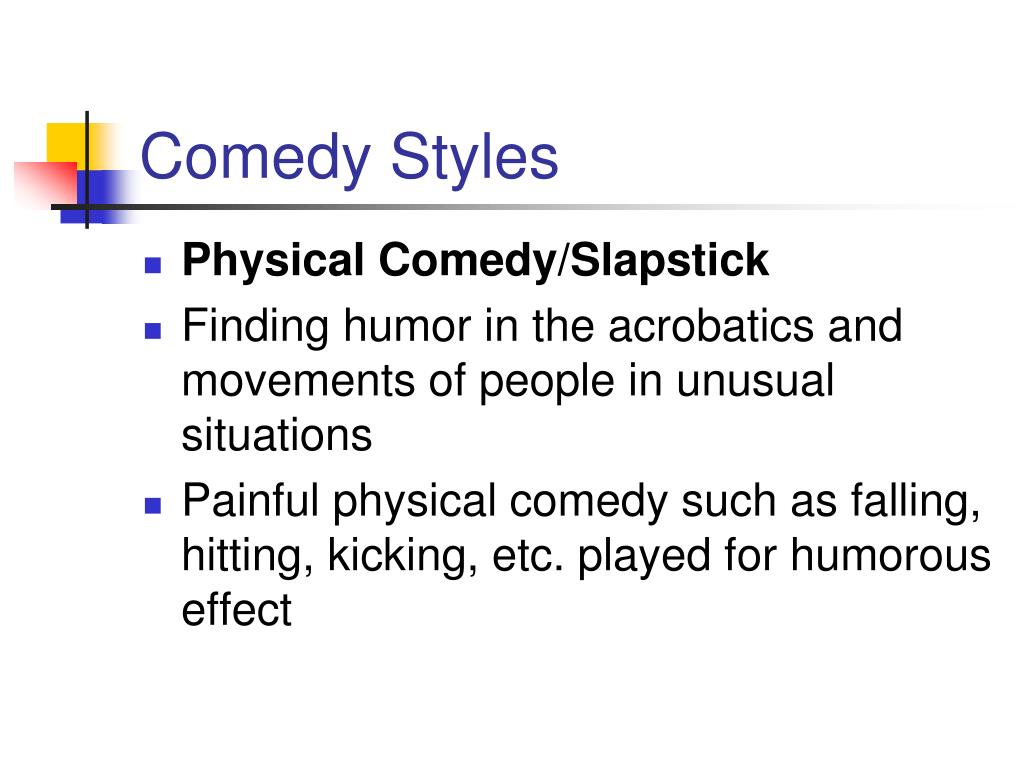Image resolution: width=1024 pixels, height=768 pixels.
Task: Click the bullet marker before Finding humor
Action: [153, 330]
